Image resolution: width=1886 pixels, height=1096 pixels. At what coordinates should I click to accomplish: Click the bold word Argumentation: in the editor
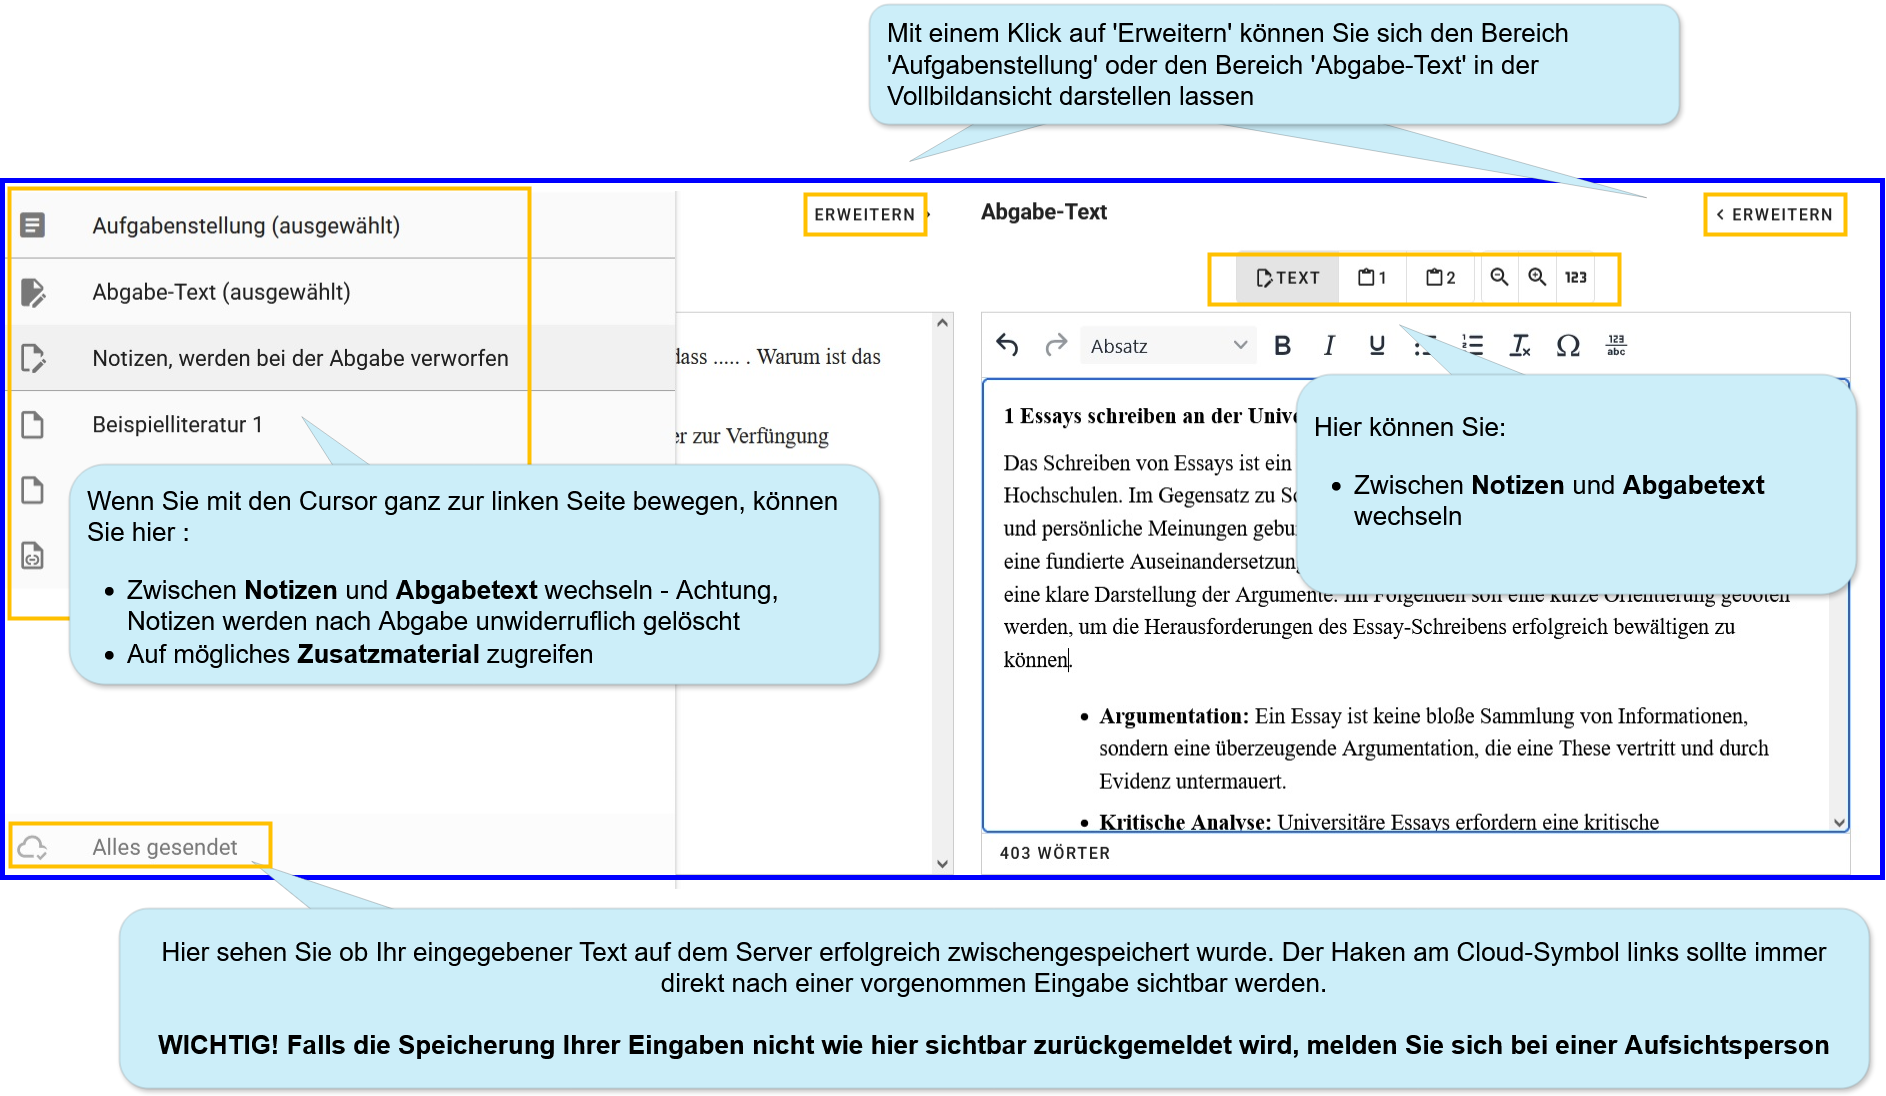pyautogui.click(x=1174, y=716)
